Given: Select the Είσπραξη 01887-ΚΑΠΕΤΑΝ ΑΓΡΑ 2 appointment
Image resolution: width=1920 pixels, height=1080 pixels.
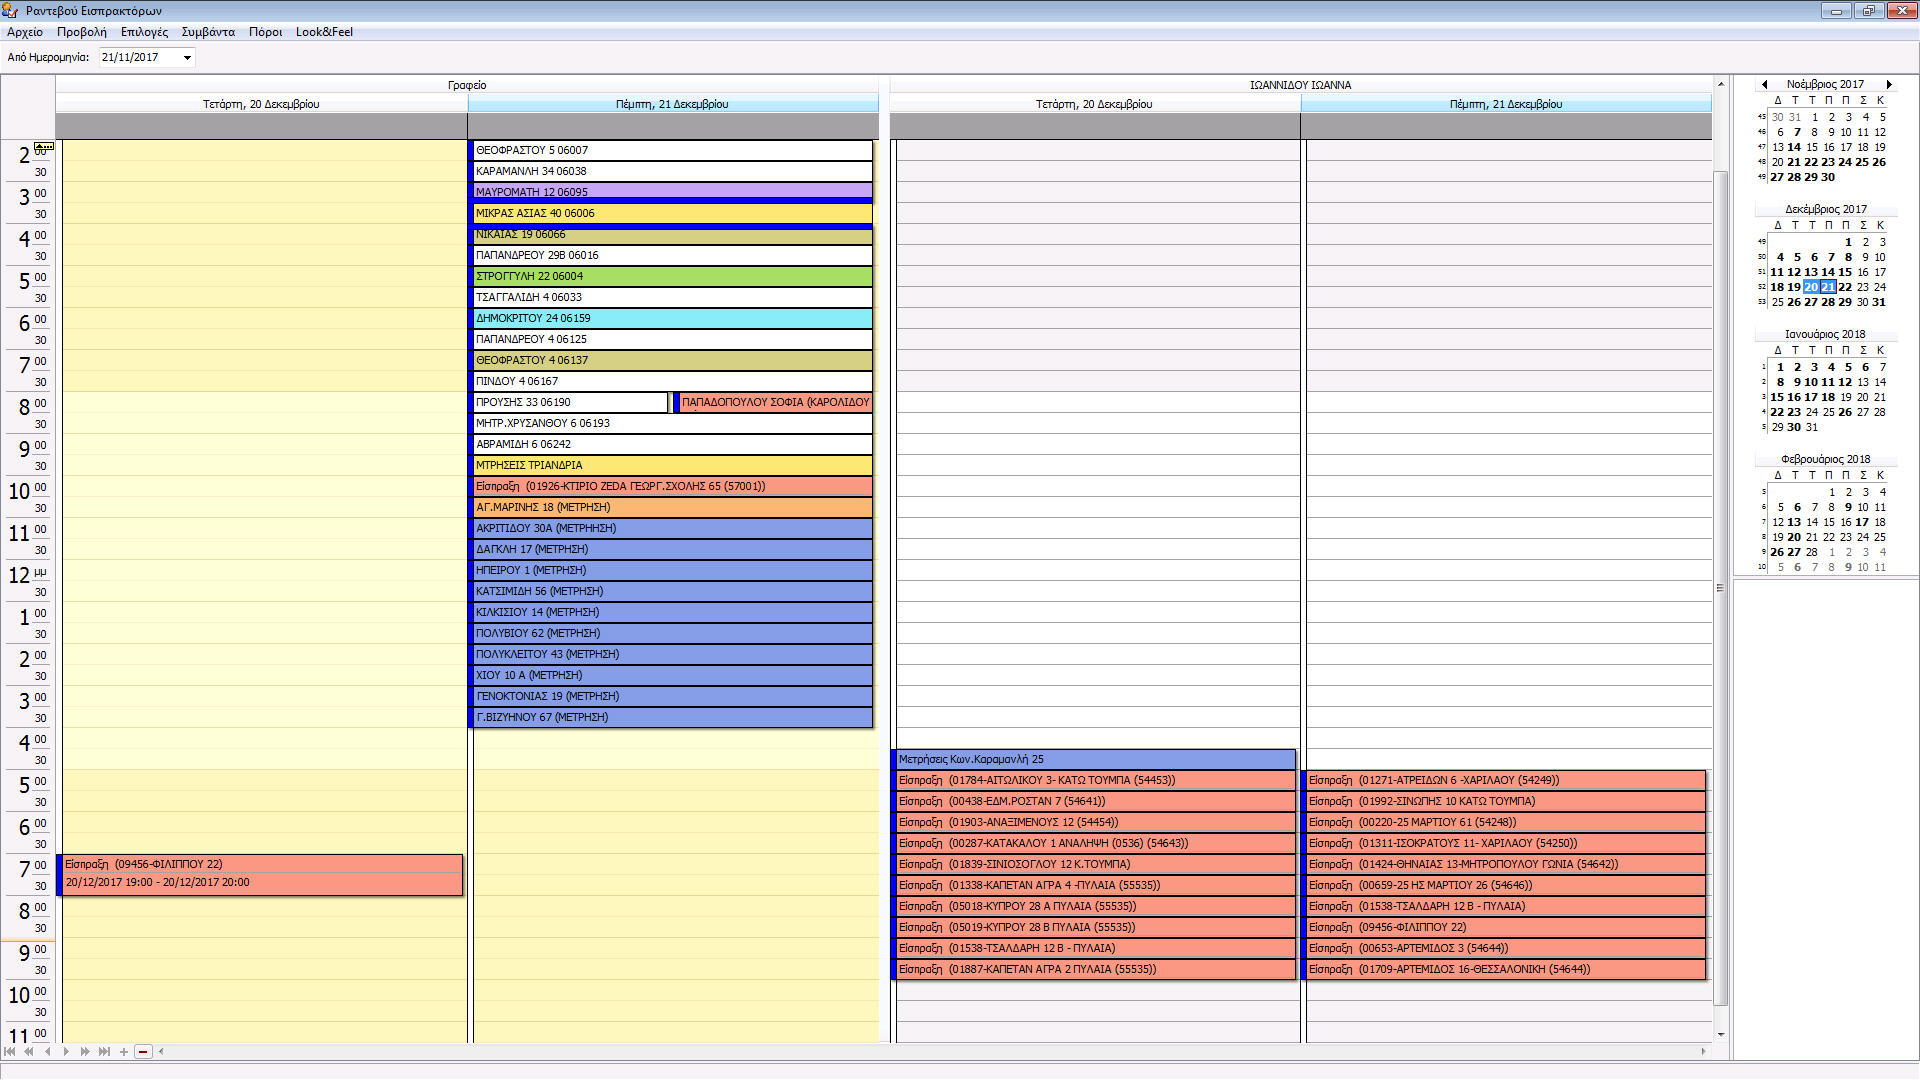Looking at the screenshot, I should pos(1094,969).
